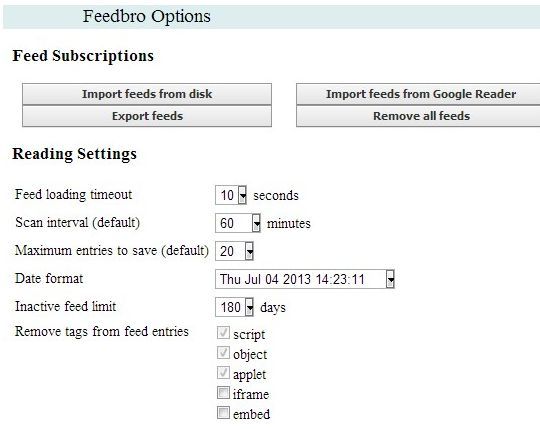Open the Inactive feed limit days dropdown
The image size is (540, 429).
coord(234,307)
